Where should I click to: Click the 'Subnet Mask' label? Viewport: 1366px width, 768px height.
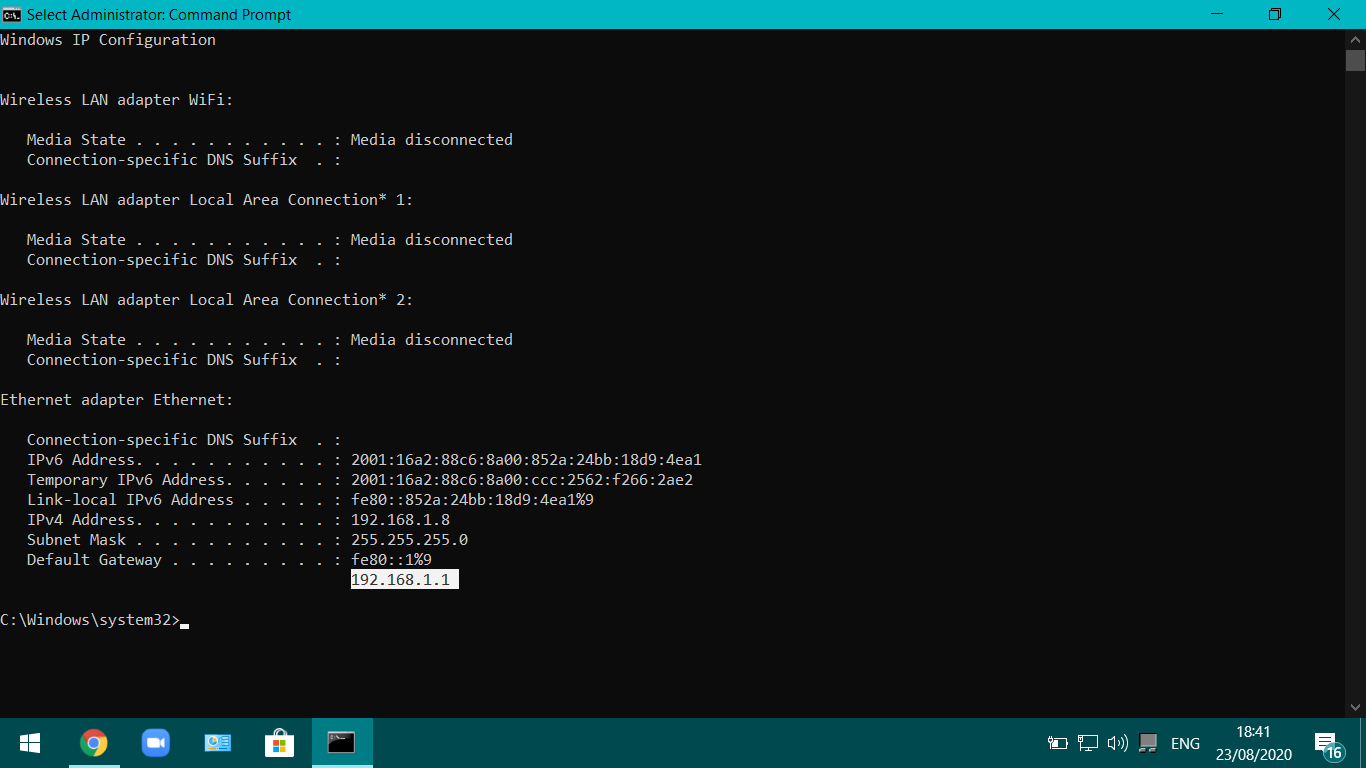pos(76,540)
